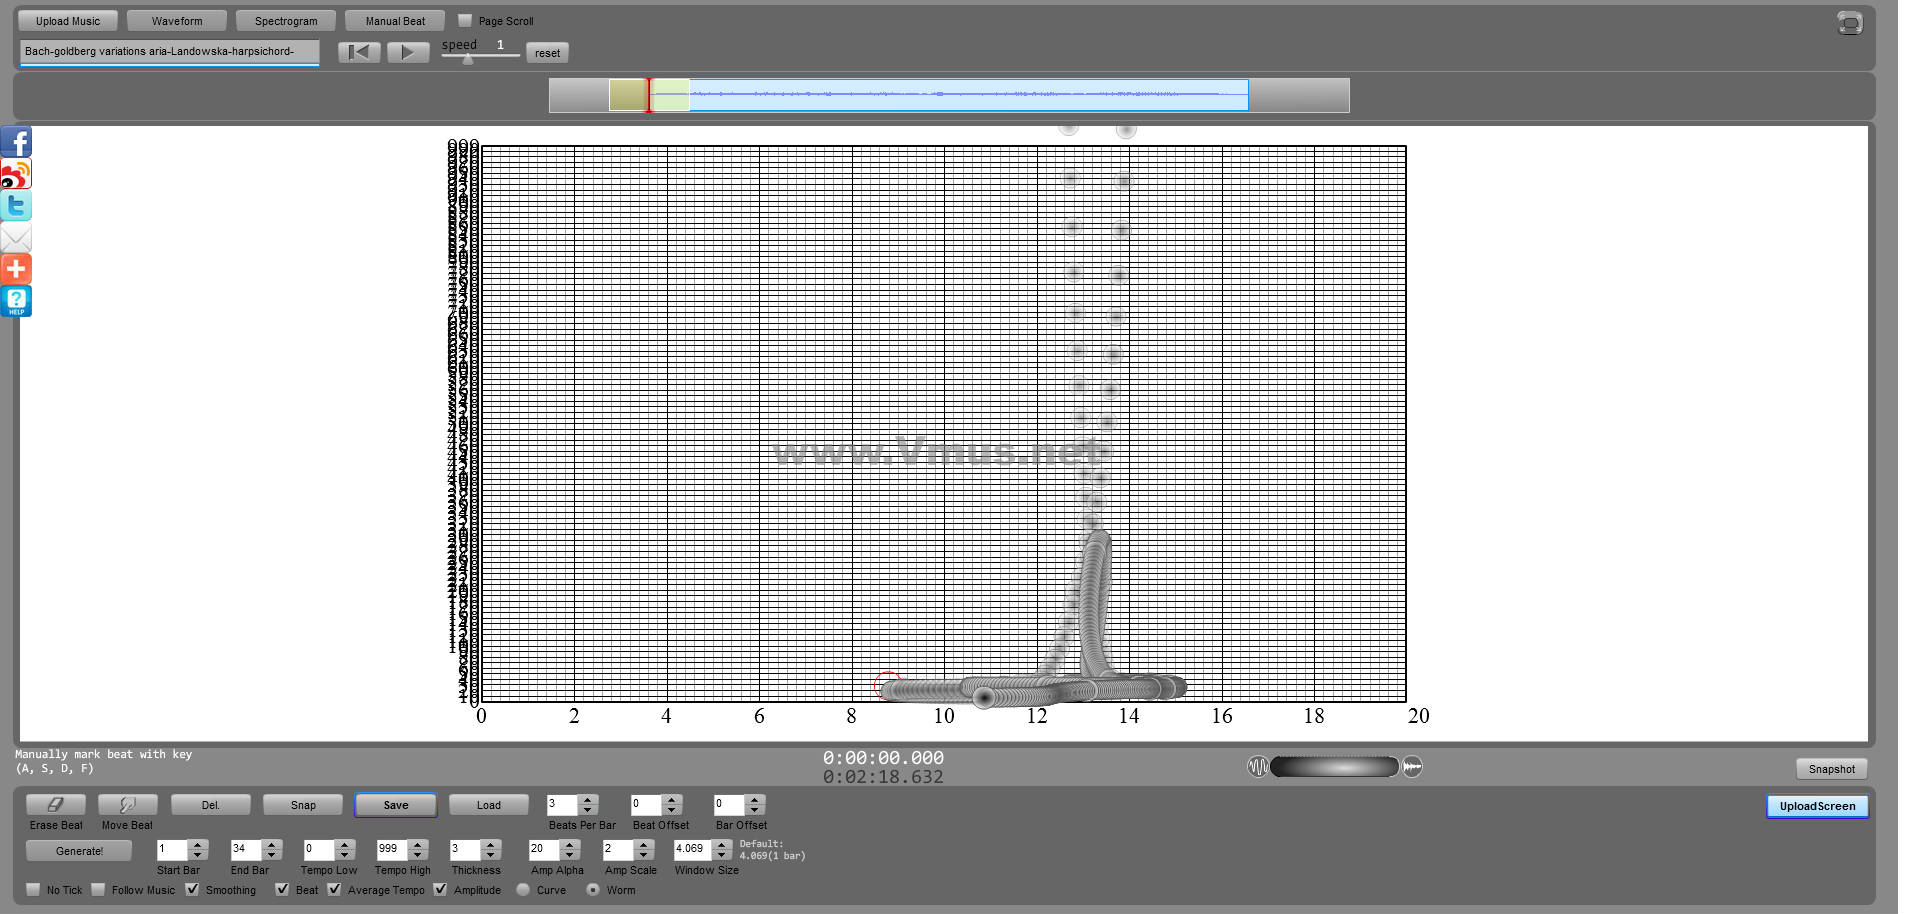Adjust the playback speed slider
The height and width of the screenshot is (914, 1920).
[x=468, y=58]
